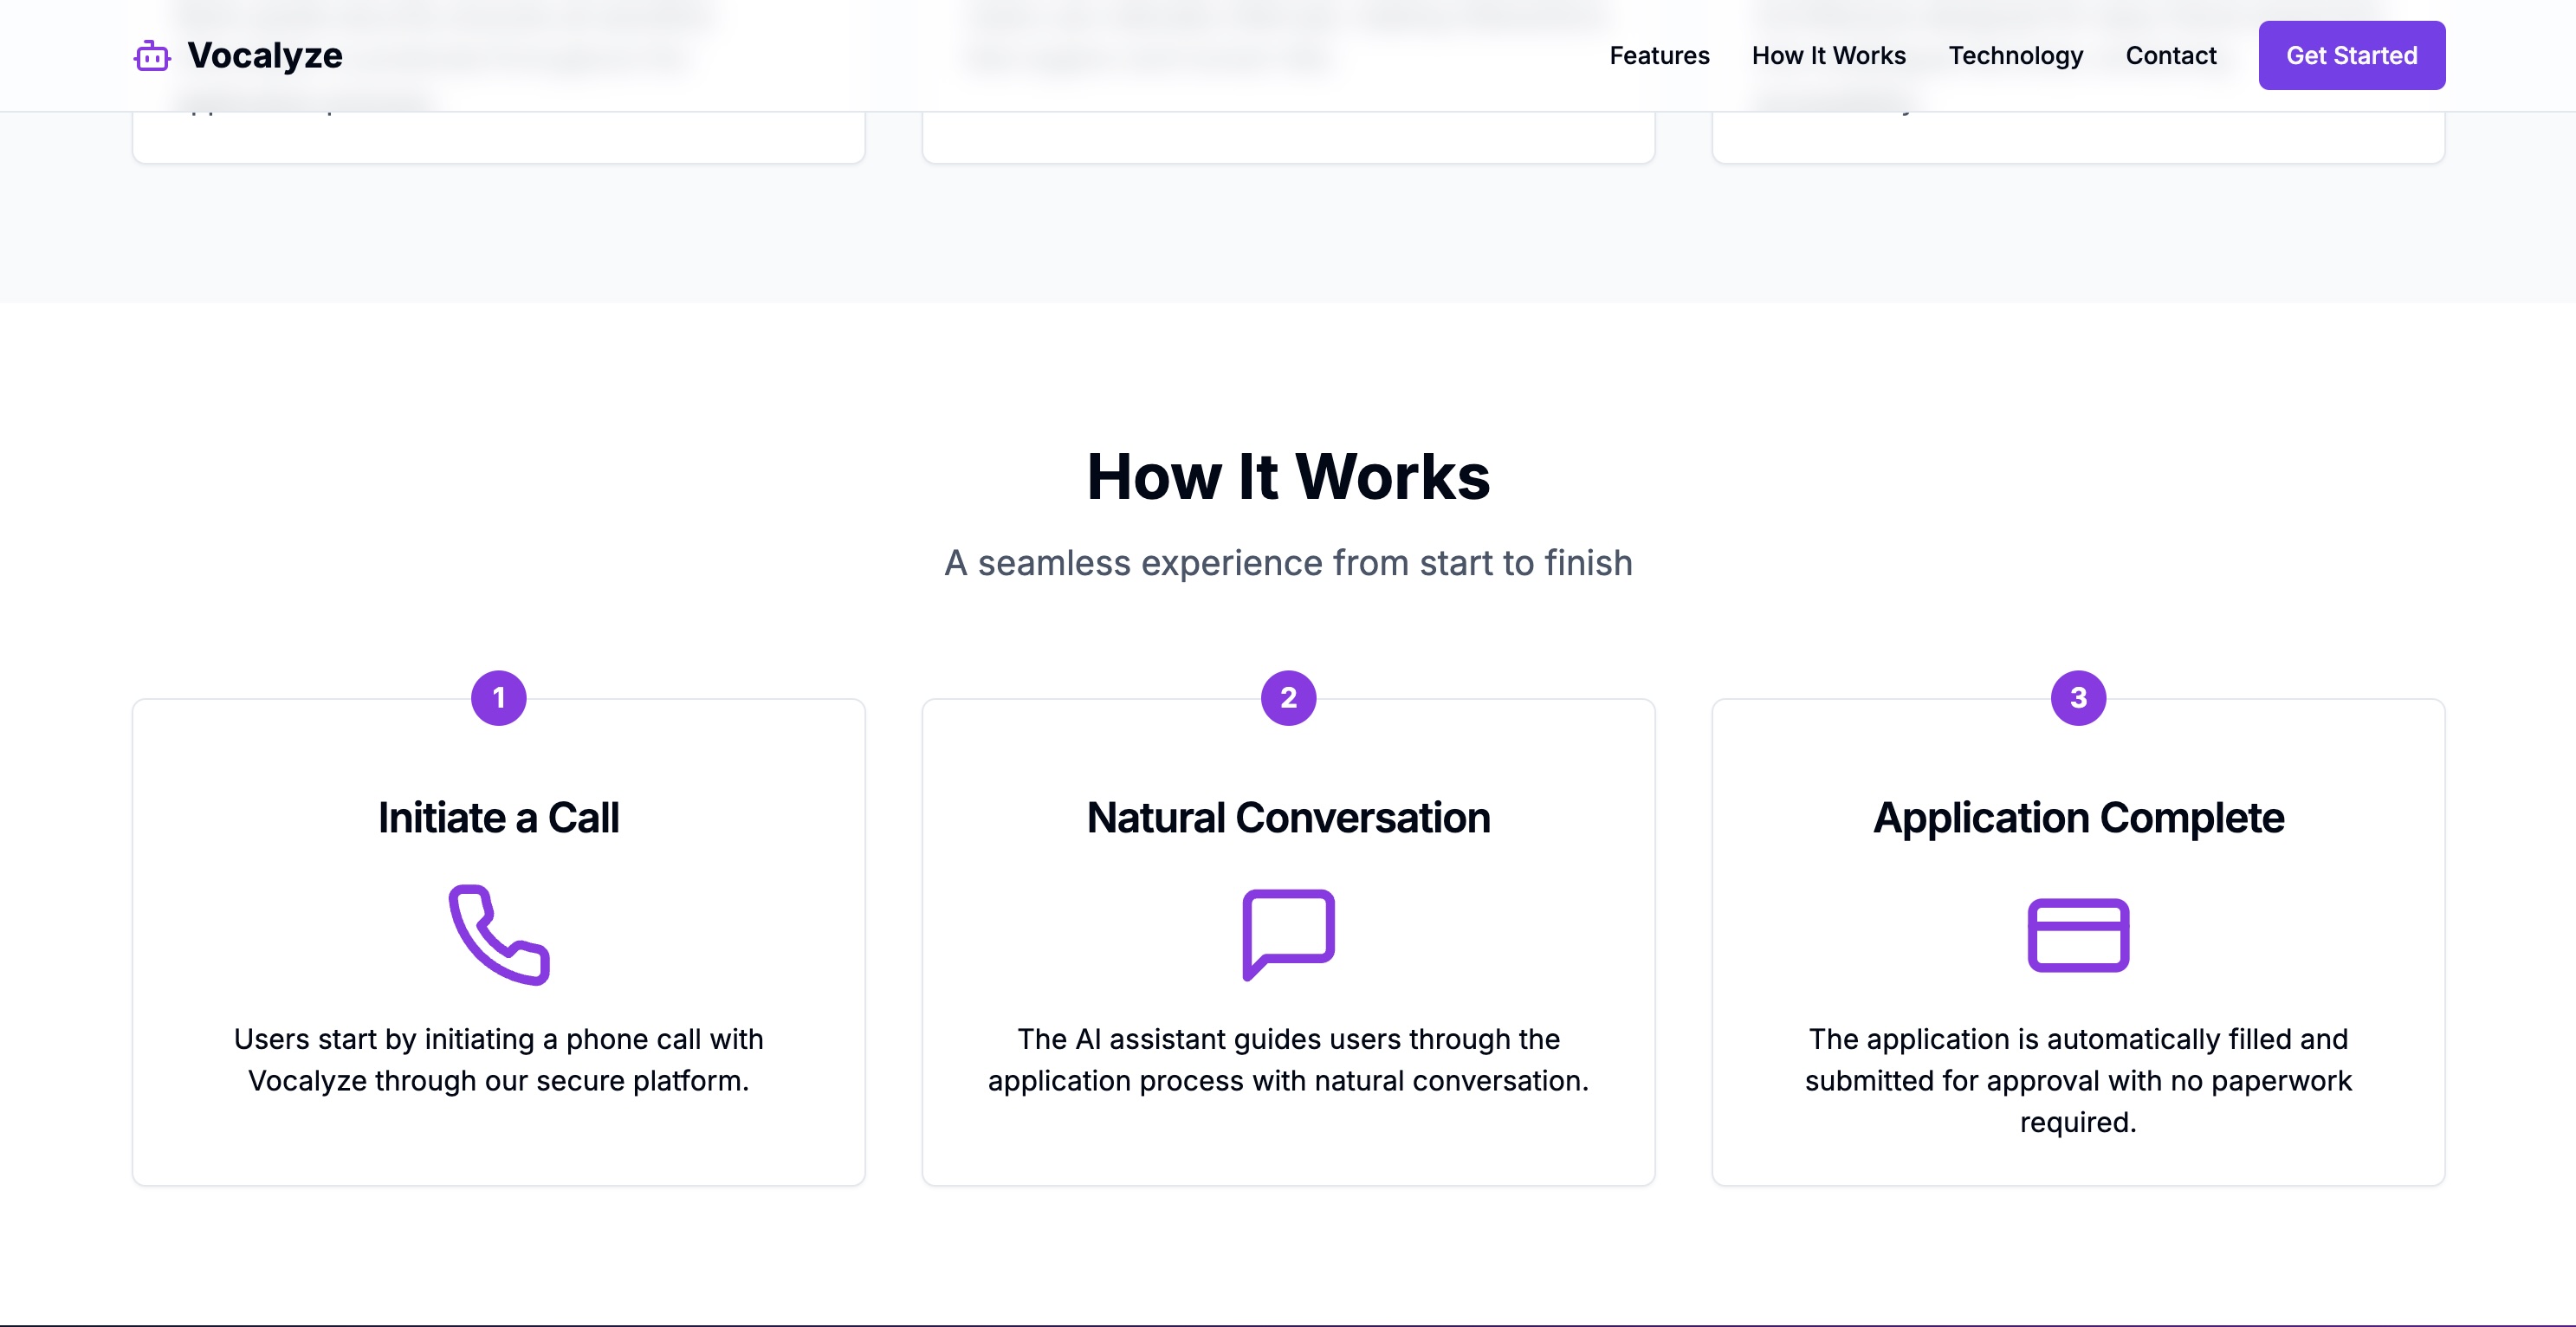Viewport: 2576px width, 1327px height.
Task: Click the seamless experience subtitle text
Action: (1288, 563)
